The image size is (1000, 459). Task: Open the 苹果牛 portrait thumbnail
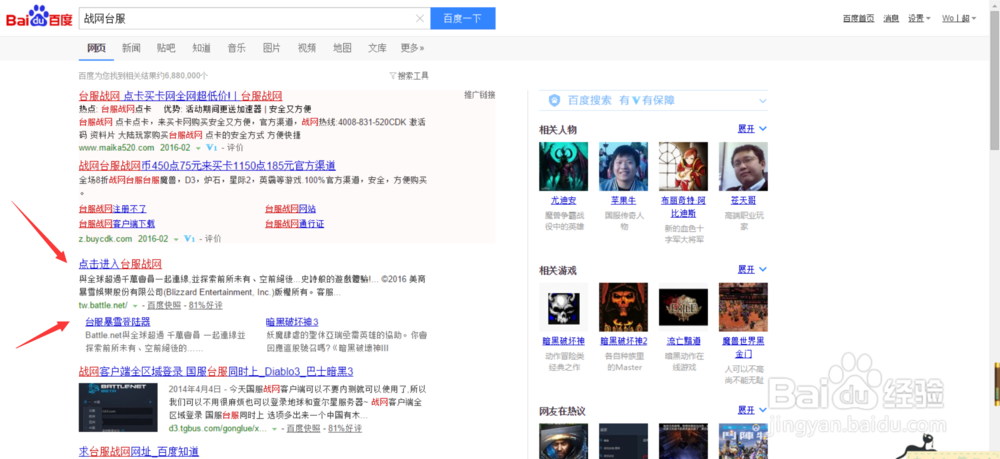coord(623,166)
